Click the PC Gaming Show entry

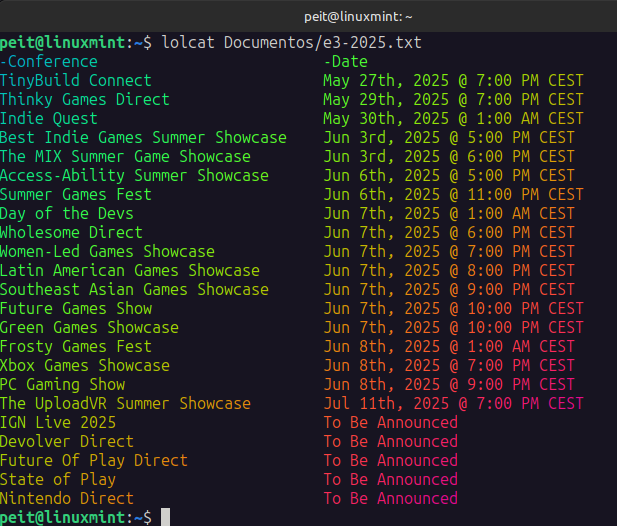[63, 385]
